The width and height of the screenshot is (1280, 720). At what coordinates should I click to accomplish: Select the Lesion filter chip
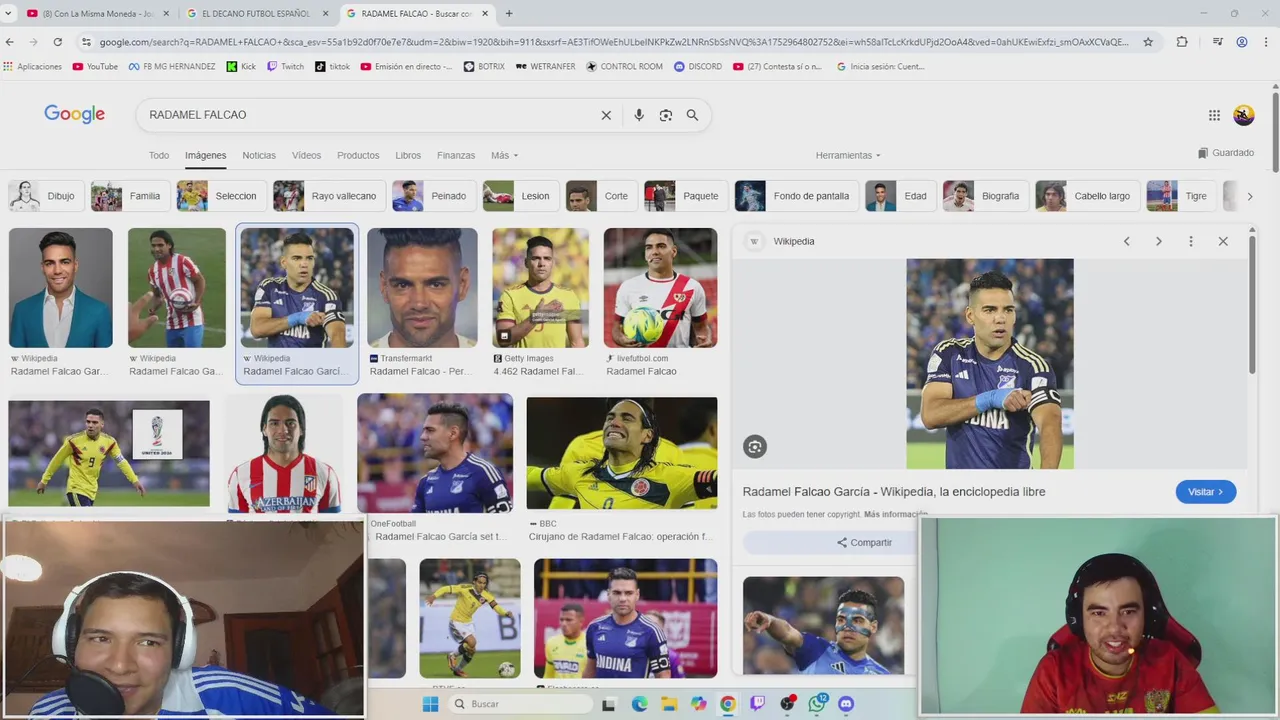coord(520,196)
